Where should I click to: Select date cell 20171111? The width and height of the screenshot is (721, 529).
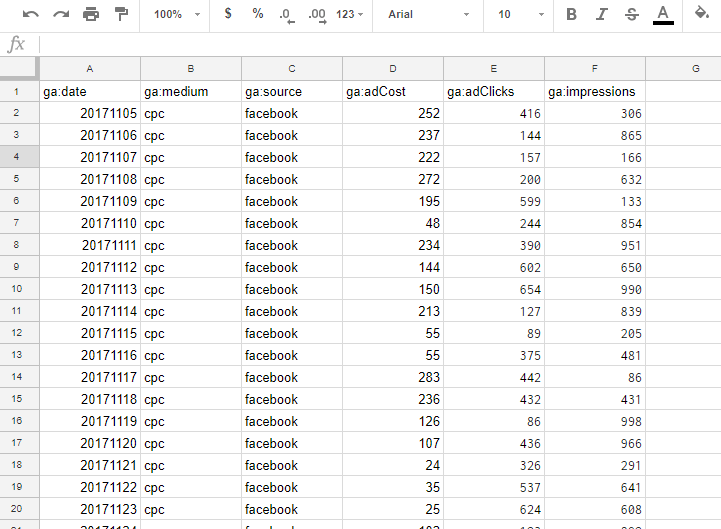[90, 245]
